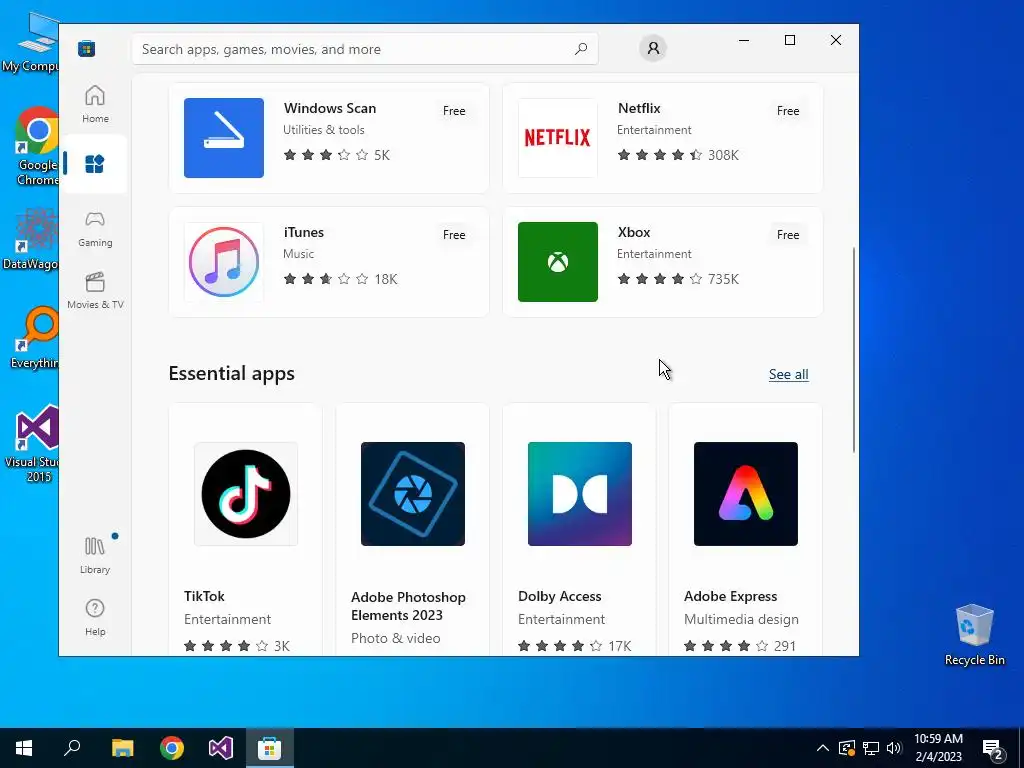Open taskbar search magnifier
The width and height of the screenshot is (1024, 768).
point(72,748)
